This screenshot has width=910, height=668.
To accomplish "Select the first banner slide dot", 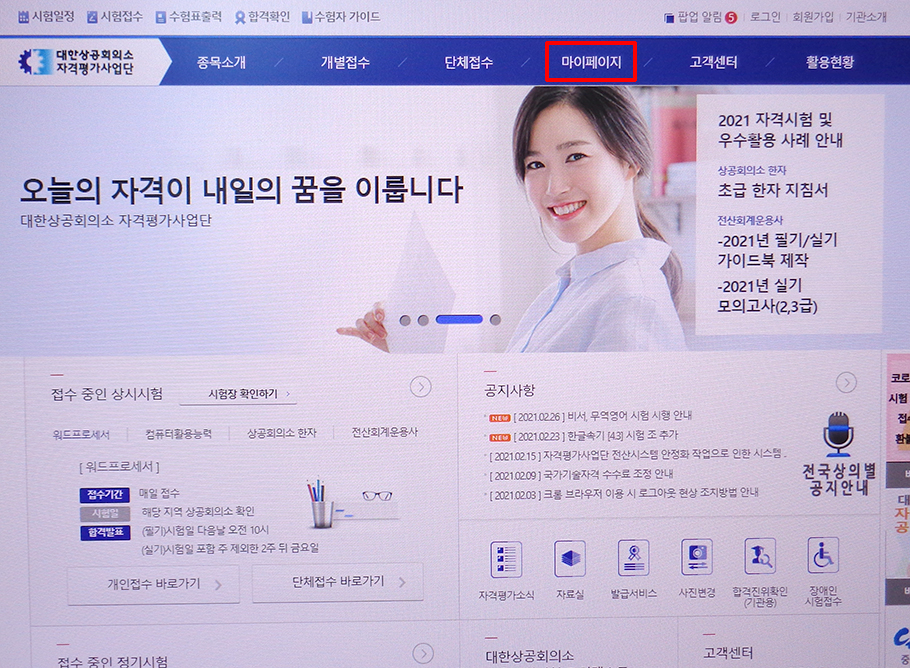I will [405, 320].
